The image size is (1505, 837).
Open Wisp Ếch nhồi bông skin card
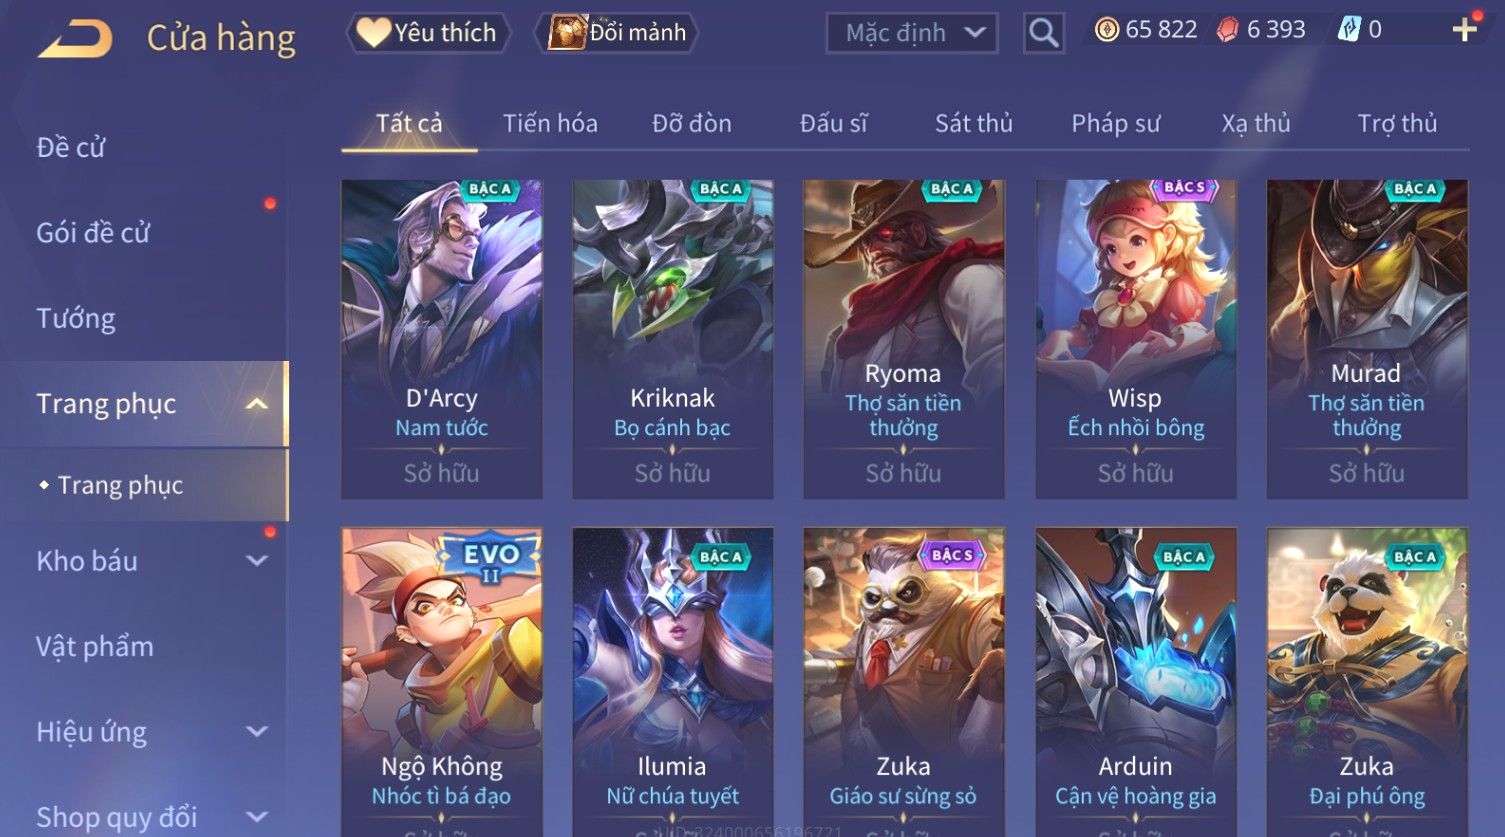pyautogui.click(x=1135, y=339)
